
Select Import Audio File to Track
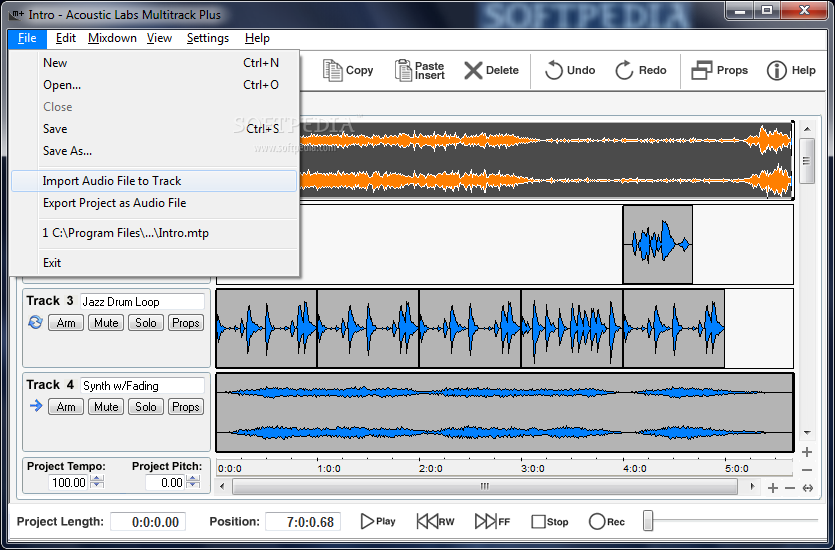click(x=154, y=181)
